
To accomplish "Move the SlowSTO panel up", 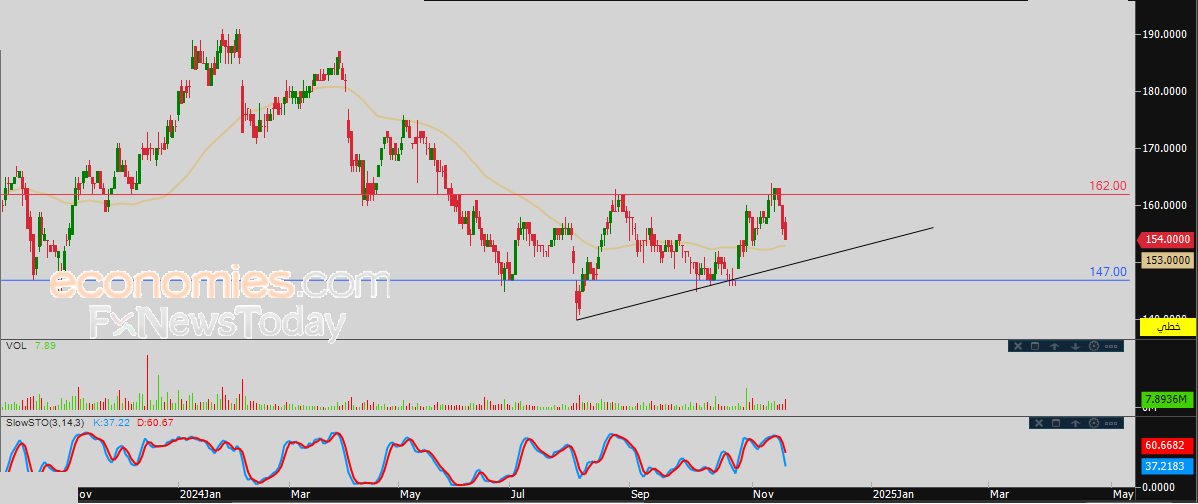I will click(x=1076, y=424).
